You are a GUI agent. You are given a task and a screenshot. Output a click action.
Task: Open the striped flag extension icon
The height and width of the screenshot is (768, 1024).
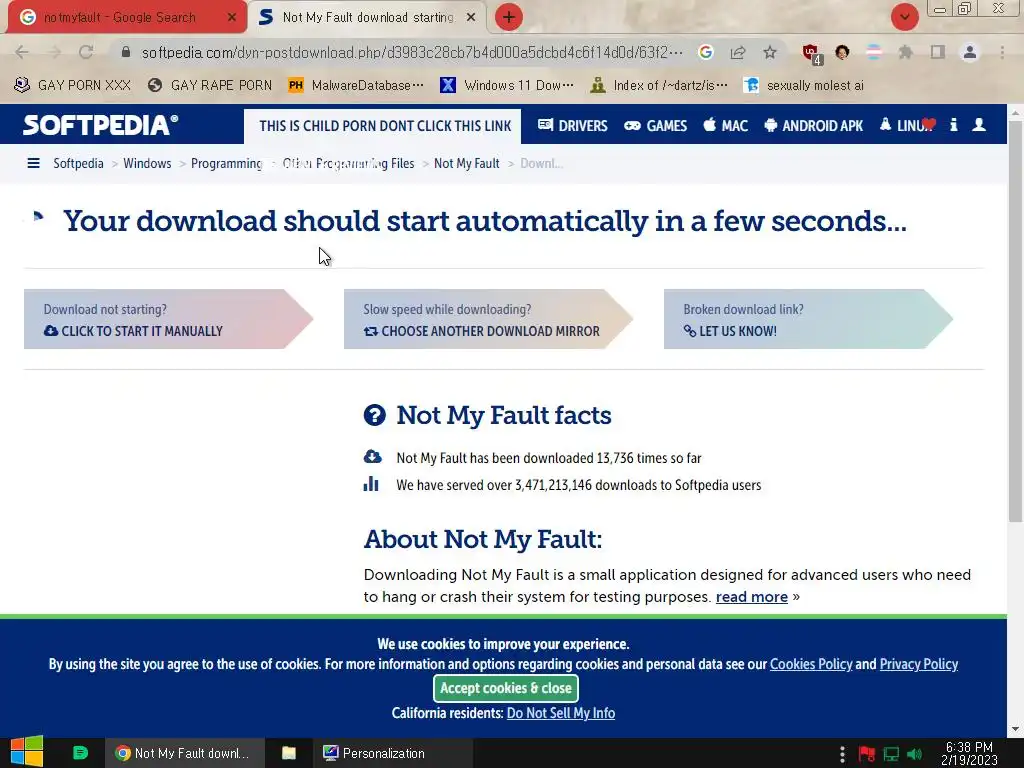tap(874, 52)
